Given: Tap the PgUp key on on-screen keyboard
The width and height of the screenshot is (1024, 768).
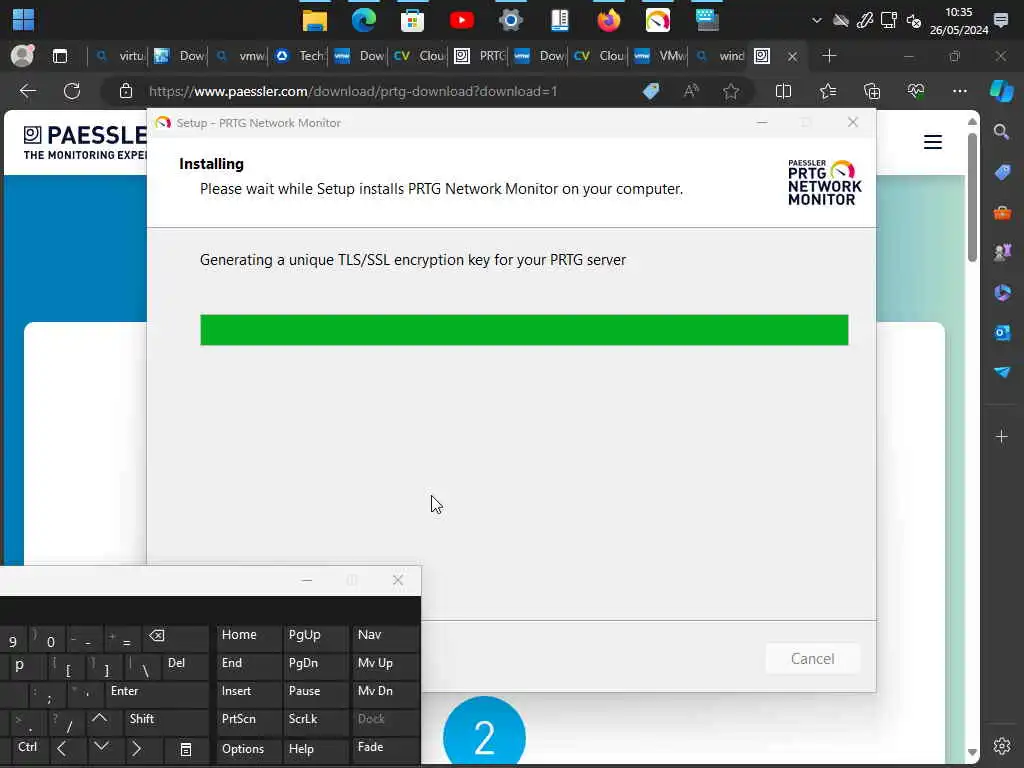Looking at the screenshot, I should click(x=316, y=637).
